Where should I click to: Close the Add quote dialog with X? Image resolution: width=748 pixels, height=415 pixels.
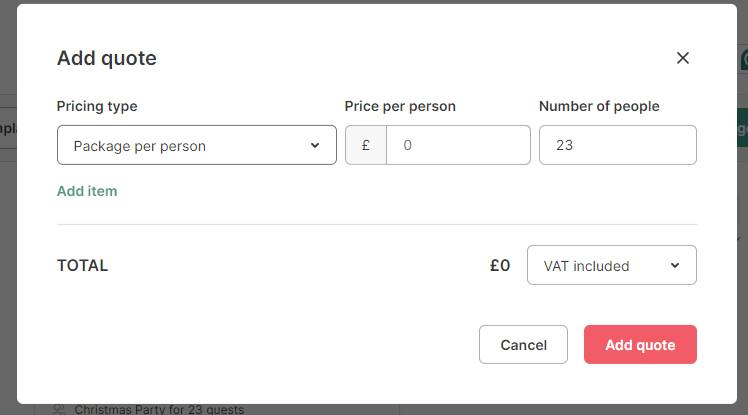(683, 58)
